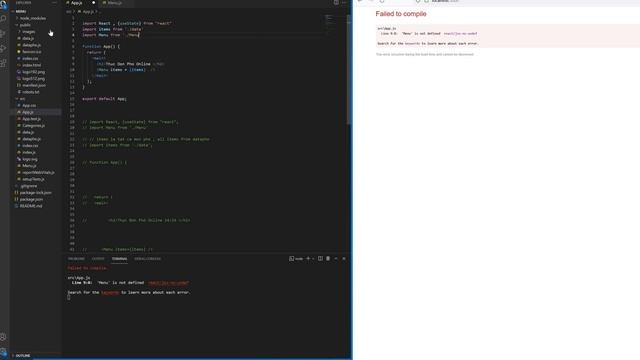Screen dimensions: 640x360
Task: Click the App.js breadcrumb in editor
Action: [88, 12]
